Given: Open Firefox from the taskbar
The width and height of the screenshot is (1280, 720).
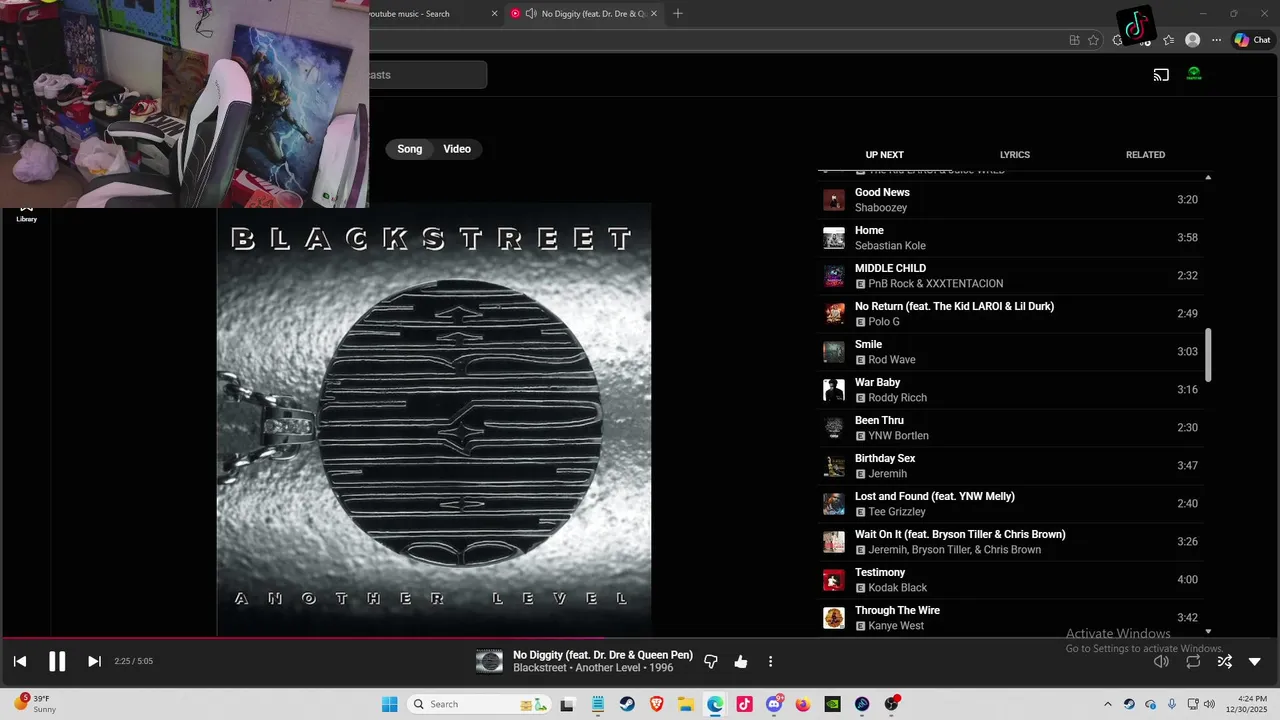Looking at the screenshot, I should (803, 704).
